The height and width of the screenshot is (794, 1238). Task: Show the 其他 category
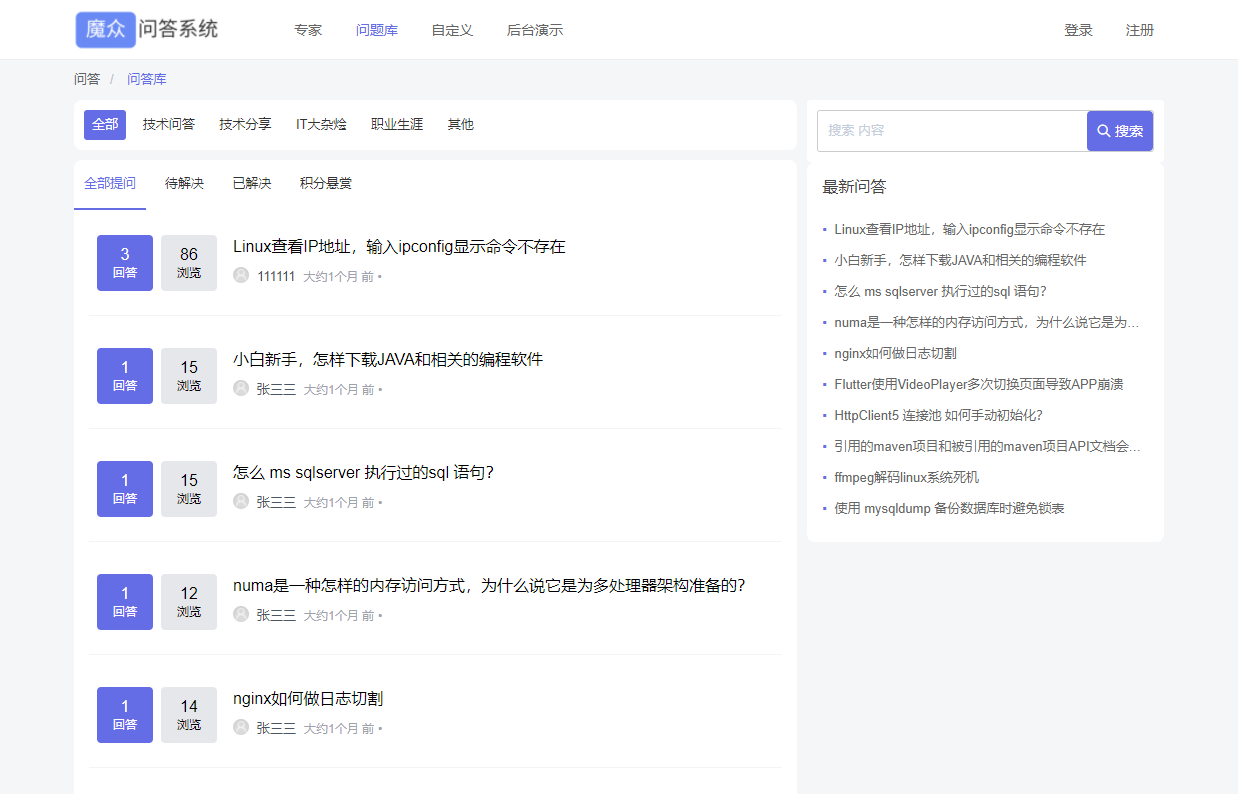click(461, 125)
